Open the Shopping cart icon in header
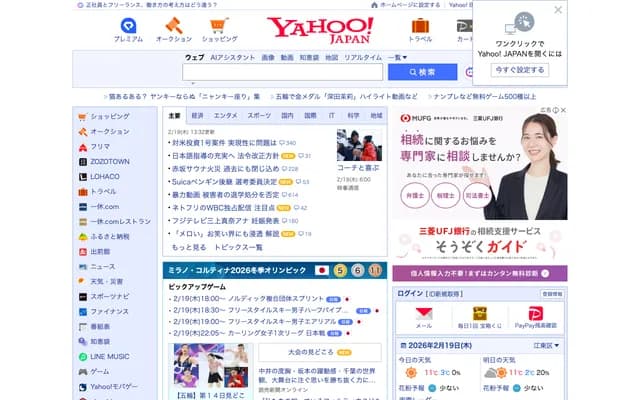 [219, 26]
